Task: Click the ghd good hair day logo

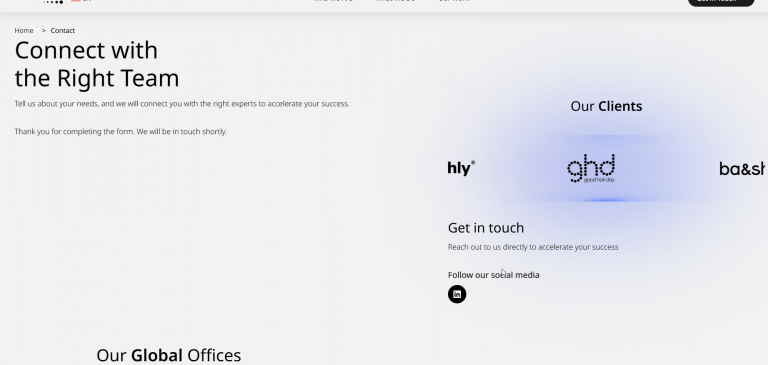Action: point(591,169)
